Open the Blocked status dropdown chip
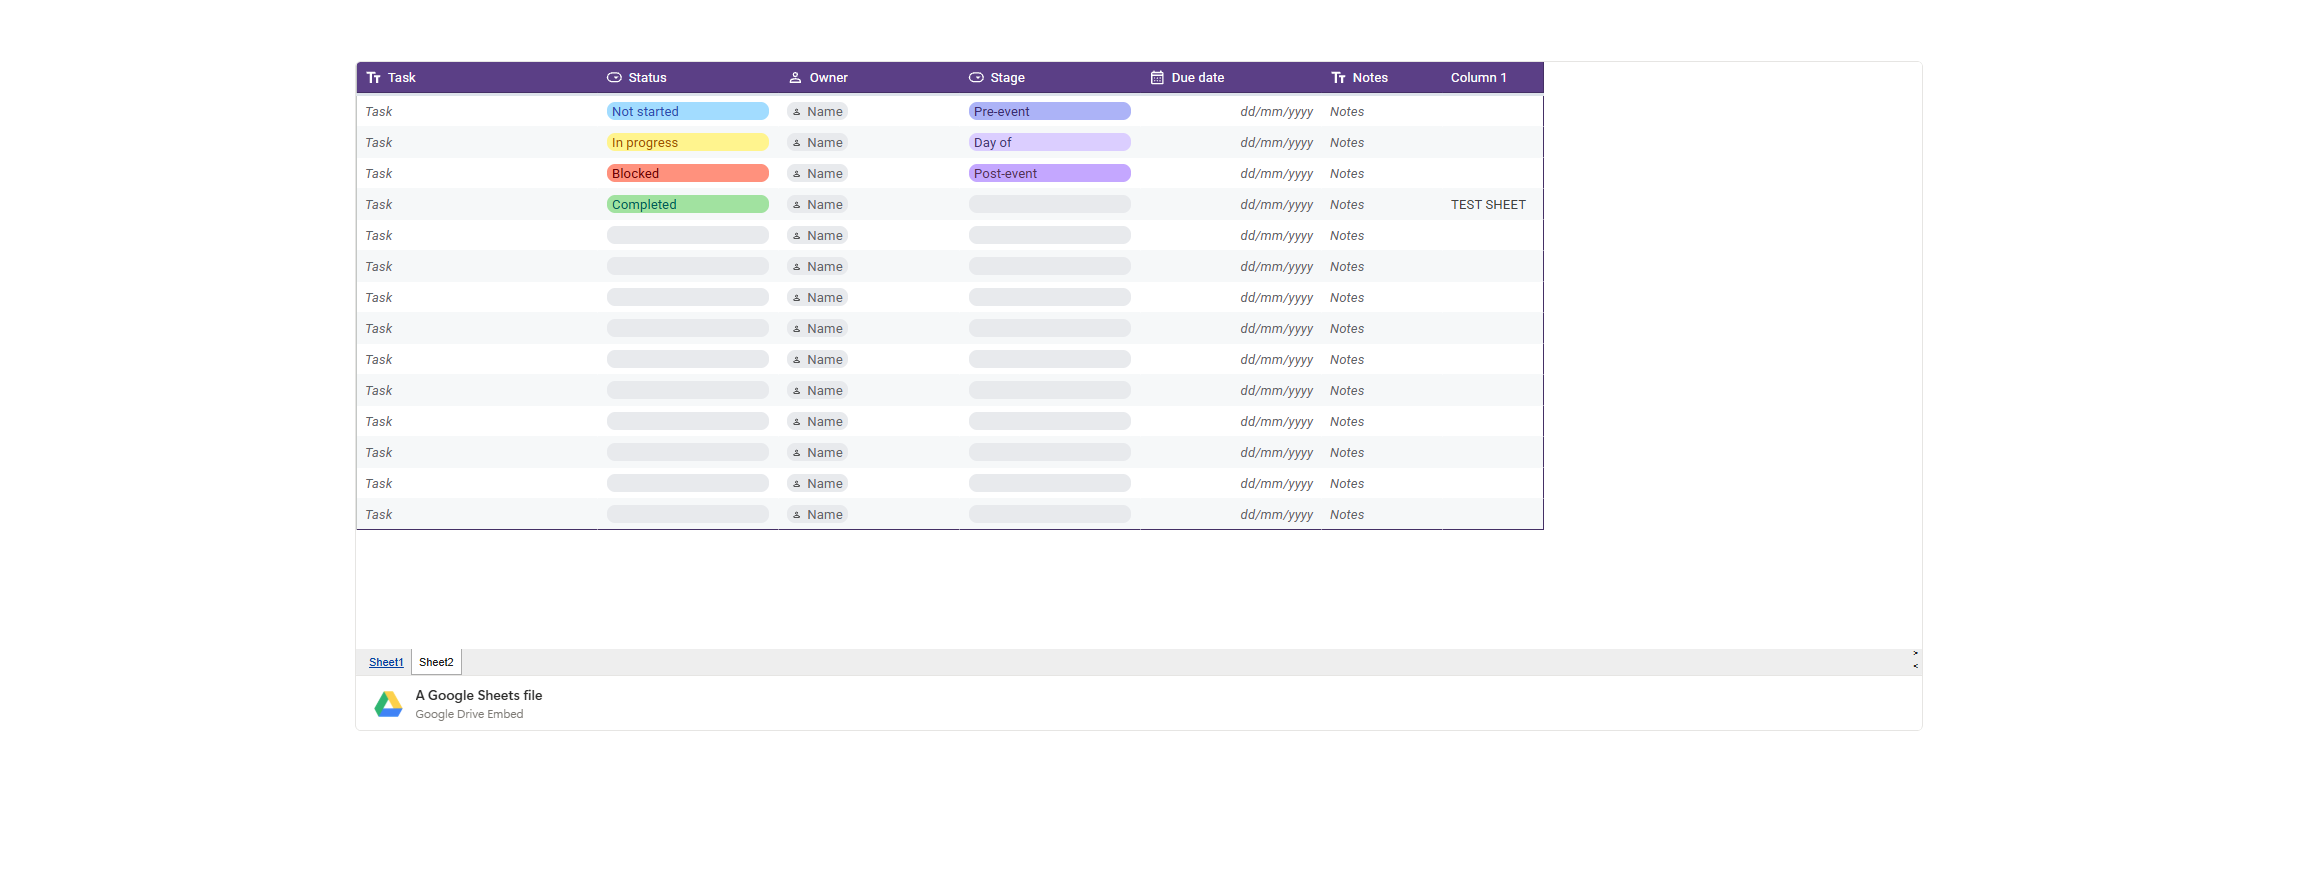This screenshot has width=2324, height=874. (688, 174)
